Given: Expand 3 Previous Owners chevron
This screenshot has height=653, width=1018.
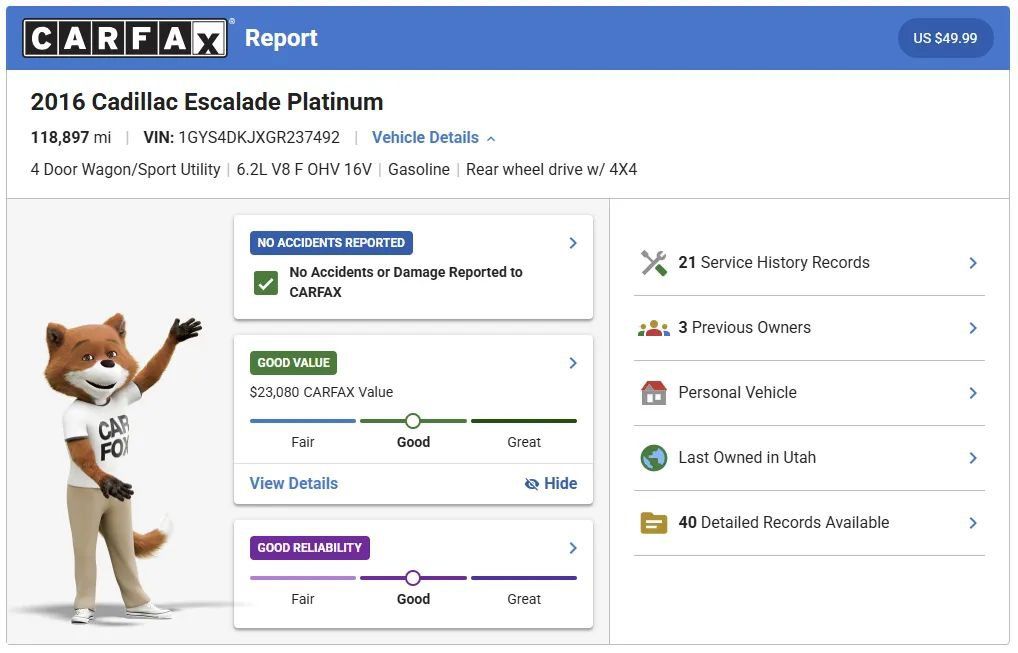Looking at the screenshot, I should (973, 328).
